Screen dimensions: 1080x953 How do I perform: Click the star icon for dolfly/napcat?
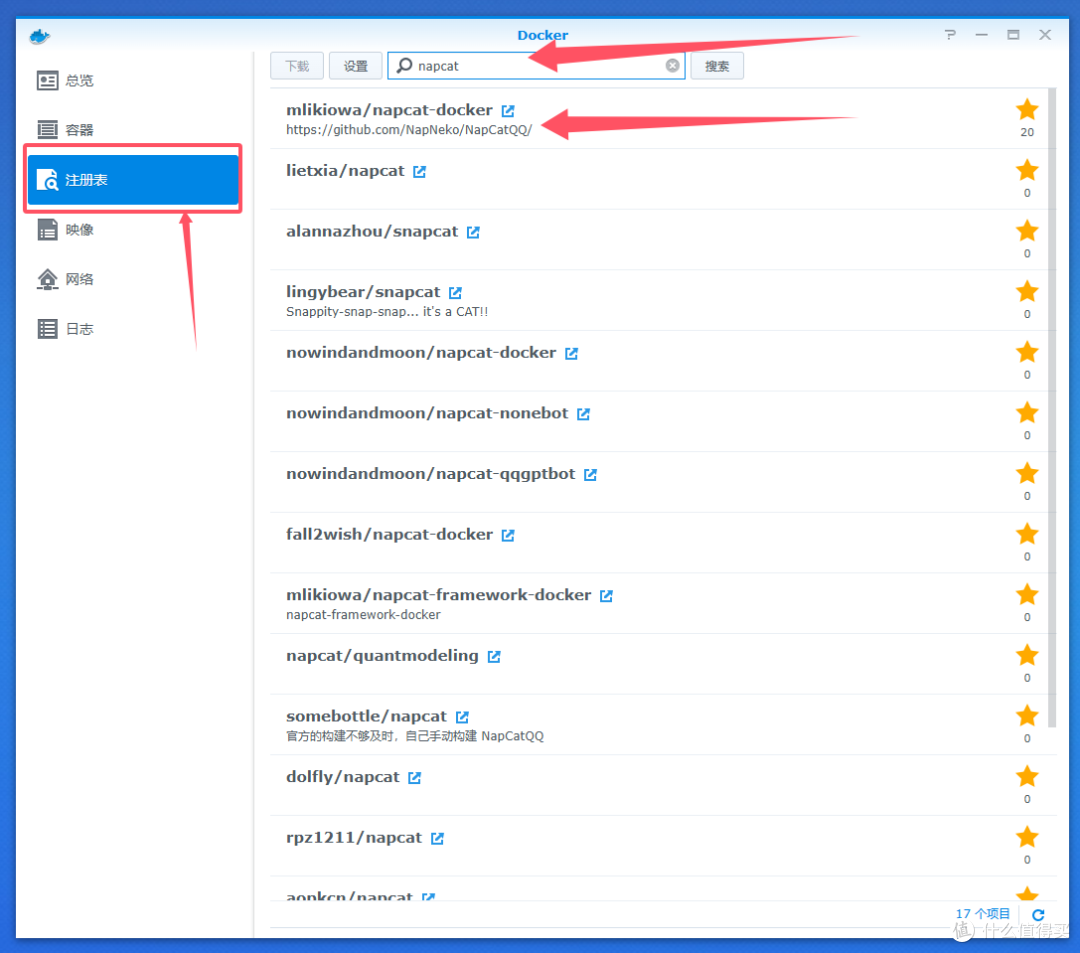point(1027,775)
